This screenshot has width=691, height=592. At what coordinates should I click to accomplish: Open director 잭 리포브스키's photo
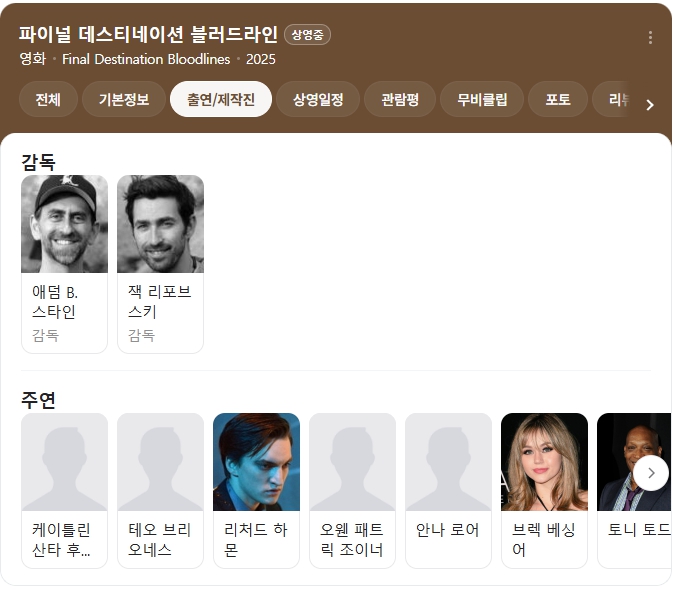(x=160, y=224)
